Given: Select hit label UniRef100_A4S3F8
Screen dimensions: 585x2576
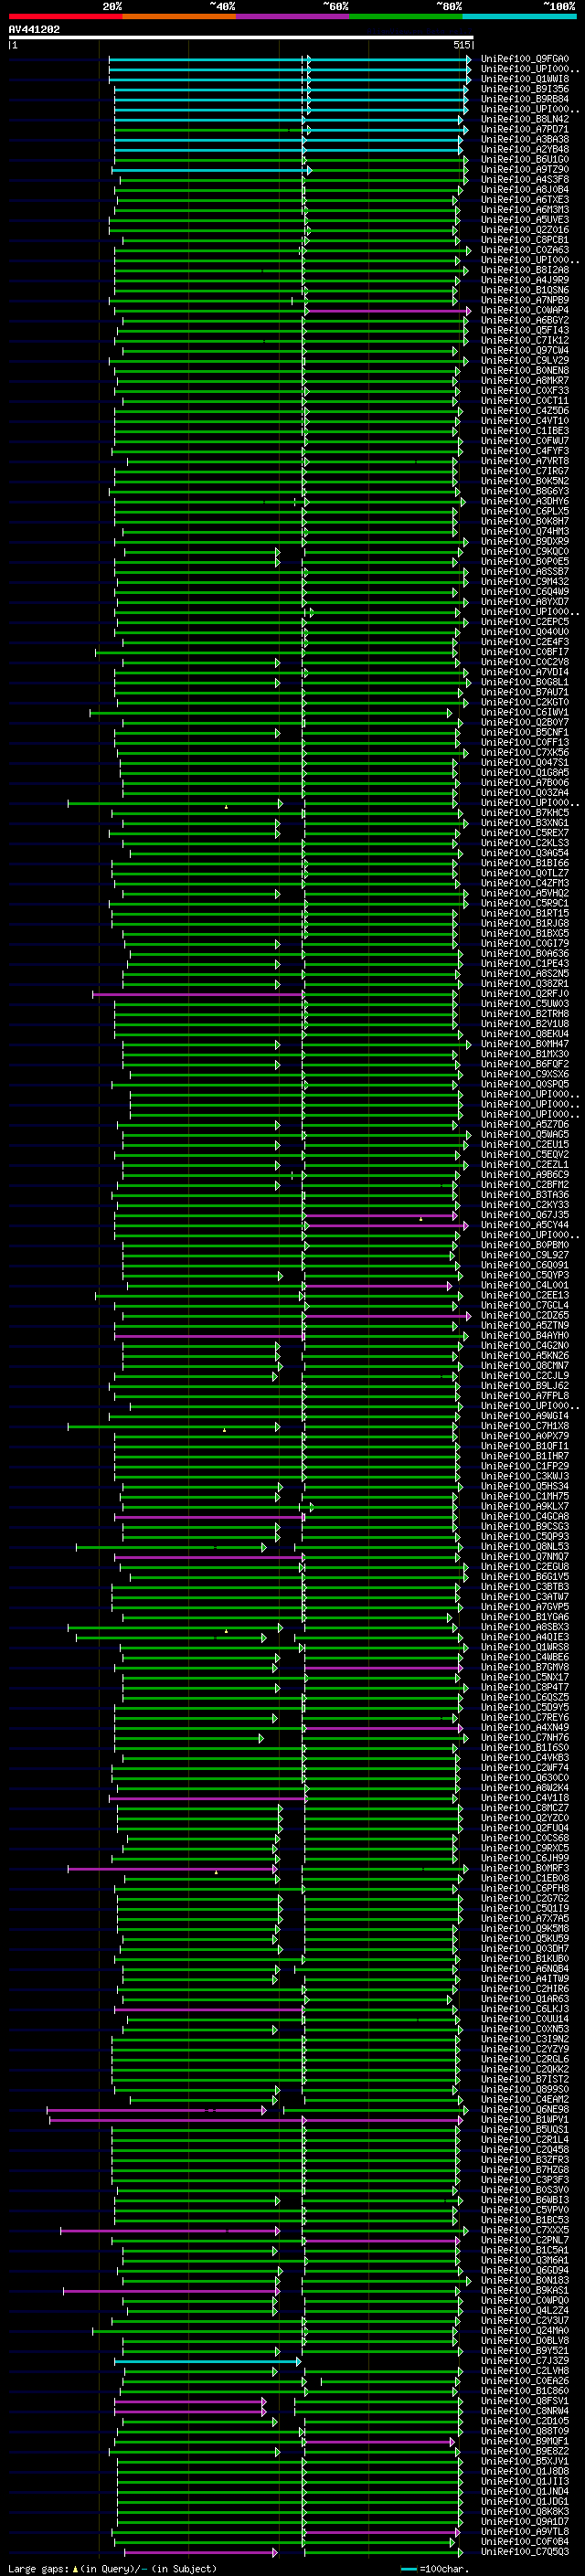Looking at the screenshot, I should [525, 180].
